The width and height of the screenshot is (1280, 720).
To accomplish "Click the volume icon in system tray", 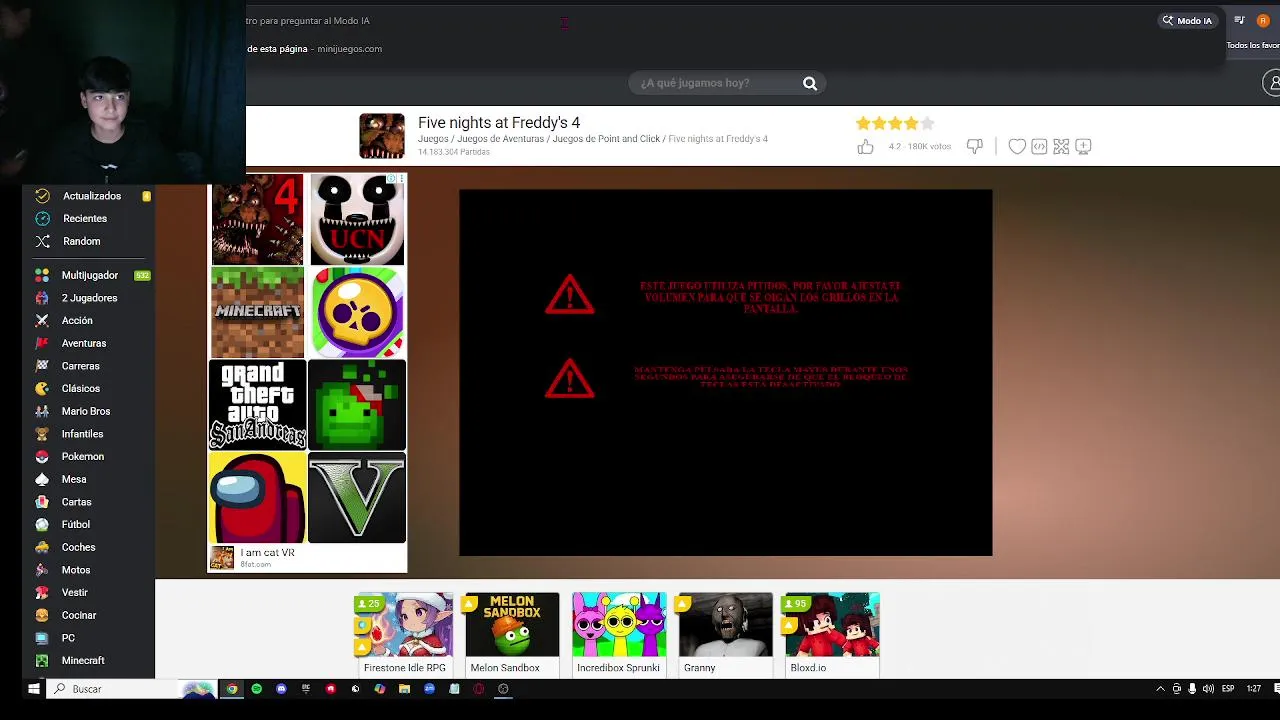I will (x=1208, y=689).
